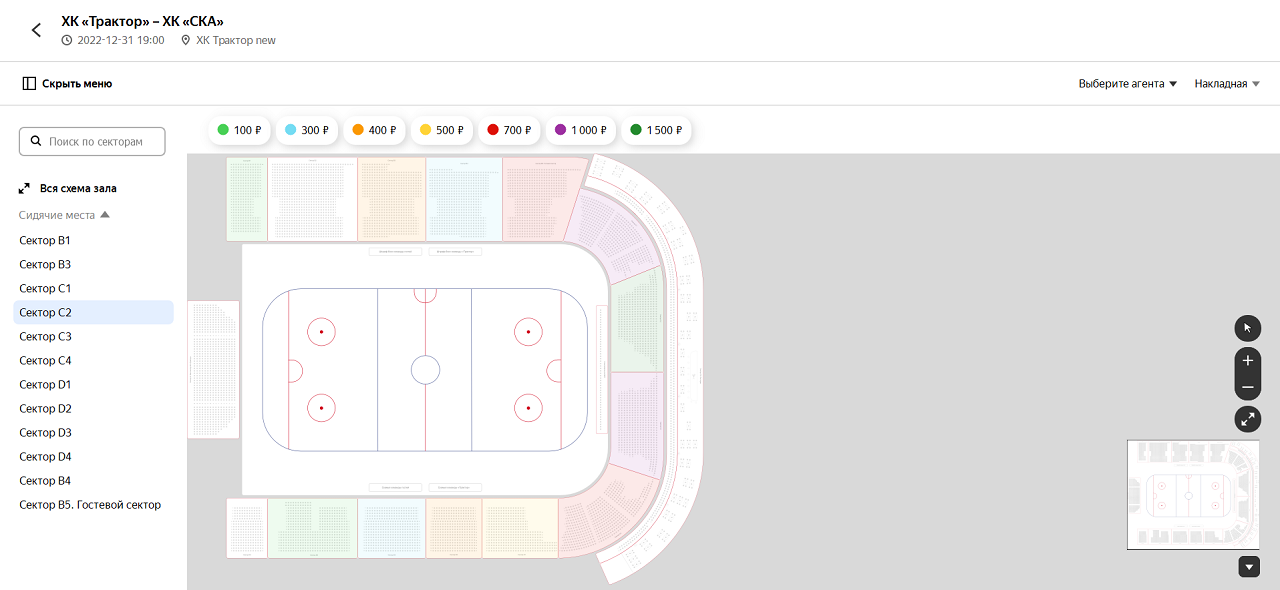Collapse the minimap with down arrow
The height and width of the screenshot is (590, 1280).
click(x=1249, y=567)
